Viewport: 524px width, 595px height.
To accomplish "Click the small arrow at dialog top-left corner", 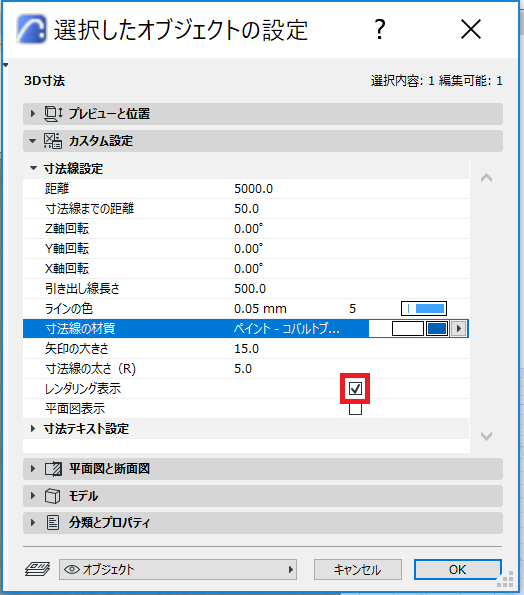I will tap(5, 65).
